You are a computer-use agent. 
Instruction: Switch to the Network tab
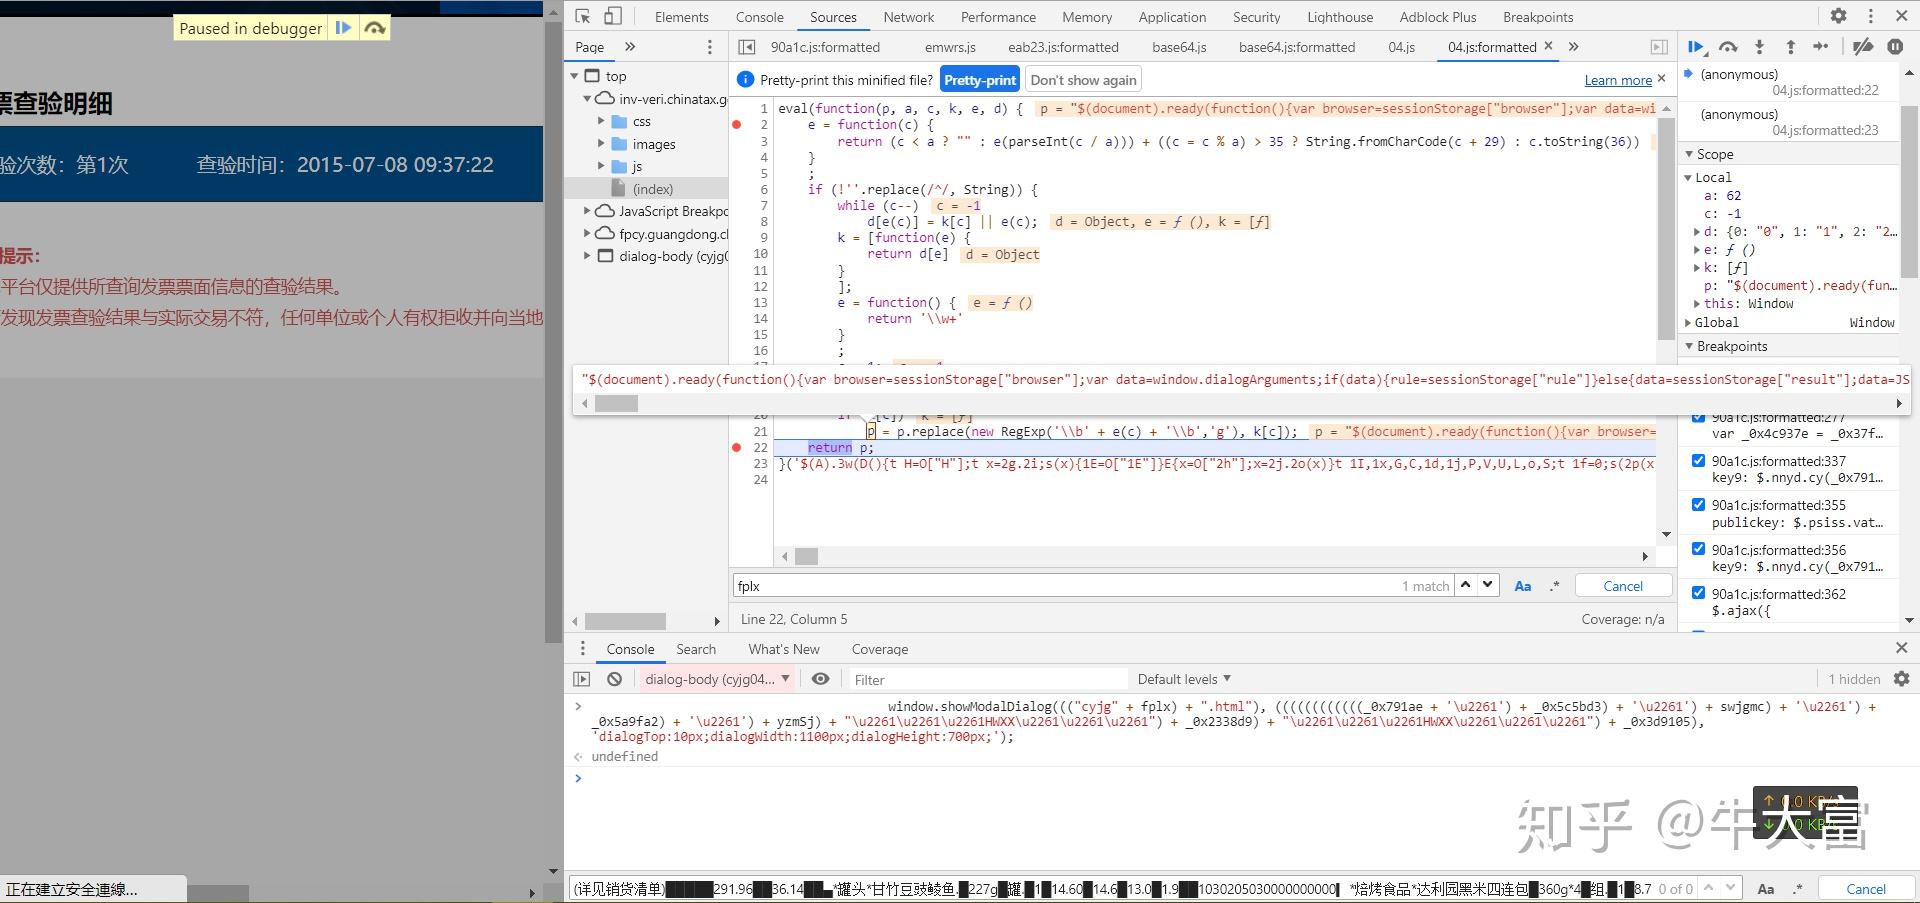coord(908,17)
